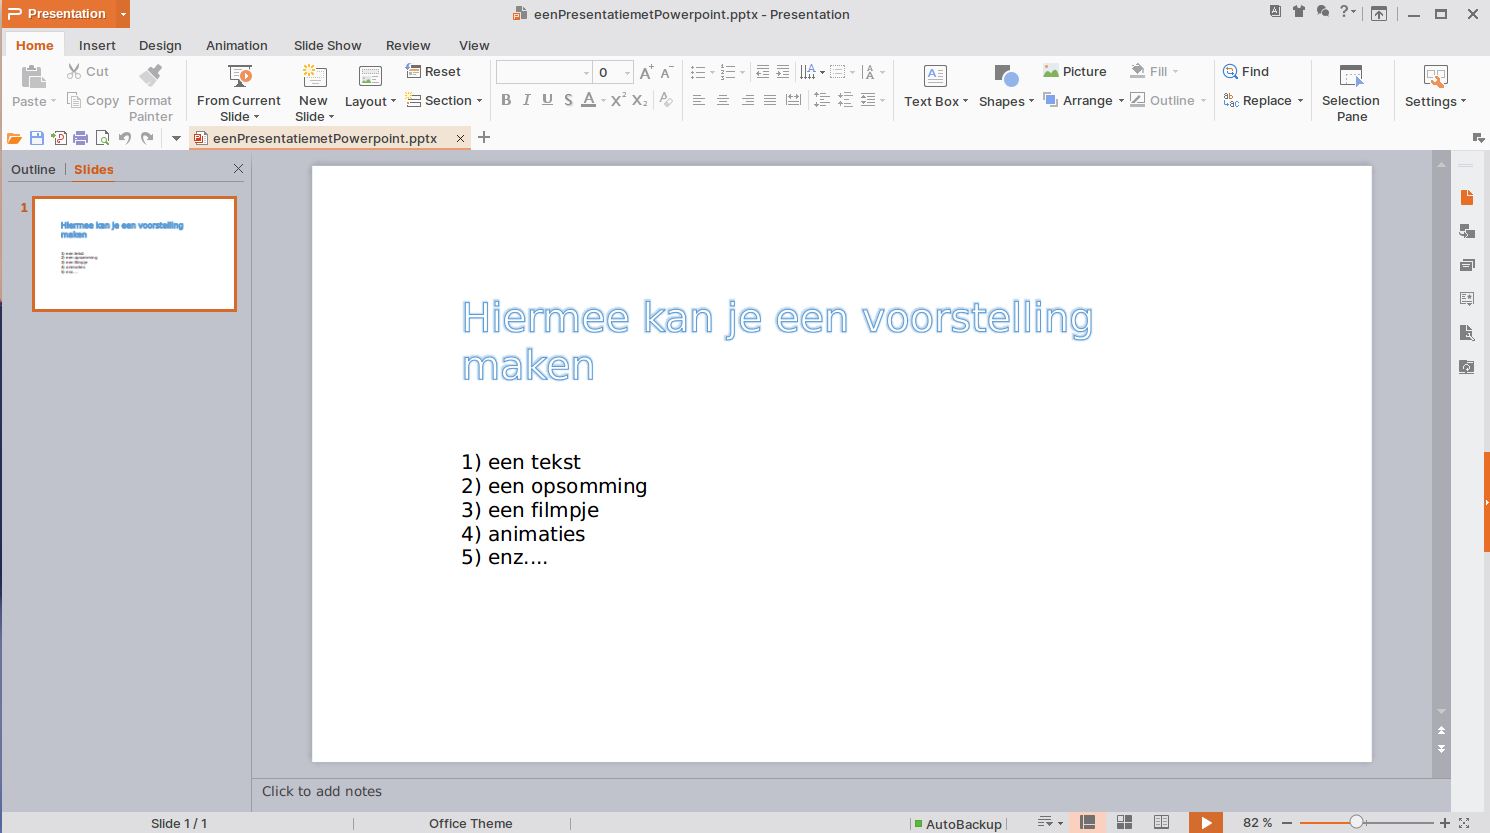The width and height of the screenshot is (1490, 833).
Task: Click the Copy icon
Action: click(74, 100)
